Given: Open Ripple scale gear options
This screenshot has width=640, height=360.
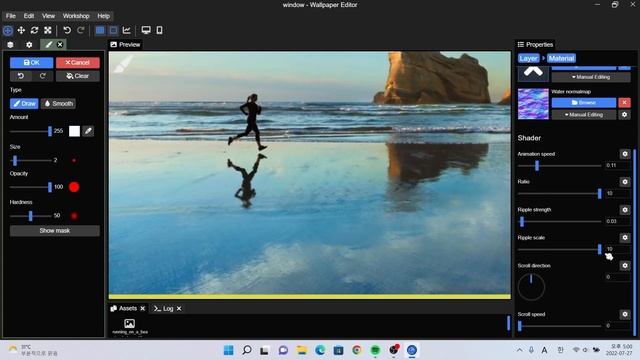Looking at the screenshot, I should click(625, 238).
